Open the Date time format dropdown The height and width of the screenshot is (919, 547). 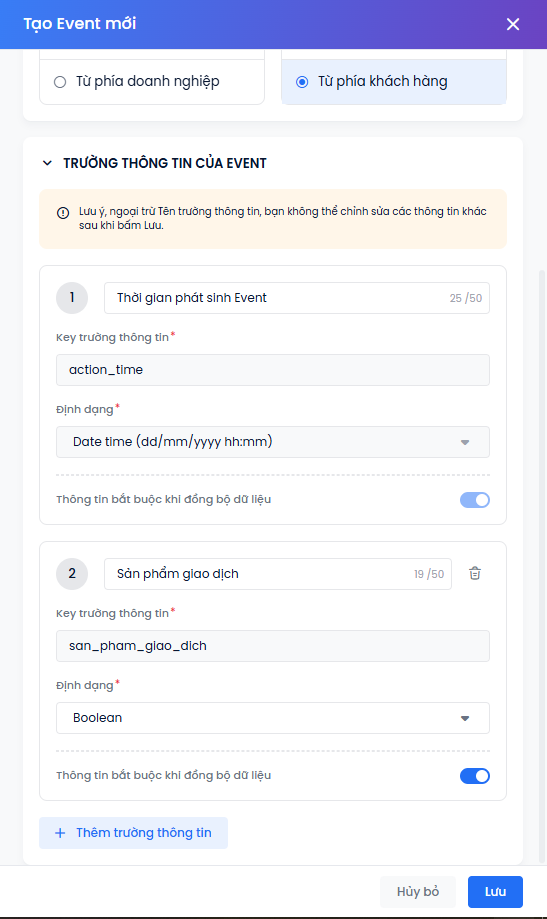click(x=273, y=442)
